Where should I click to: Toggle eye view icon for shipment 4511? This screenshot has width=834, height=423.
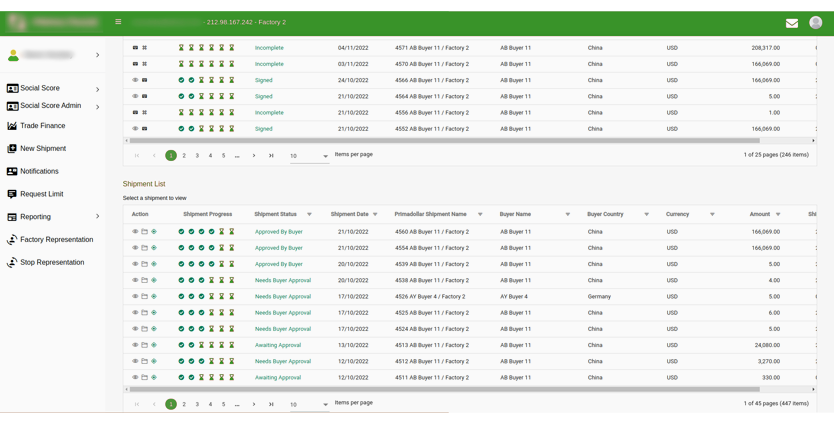pos(135,378)
